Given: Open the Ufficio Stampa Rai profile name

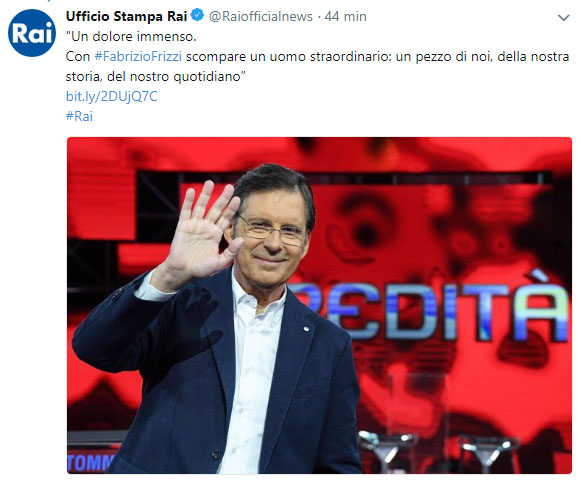Looking at the screenshot, I should coord(126,16).
